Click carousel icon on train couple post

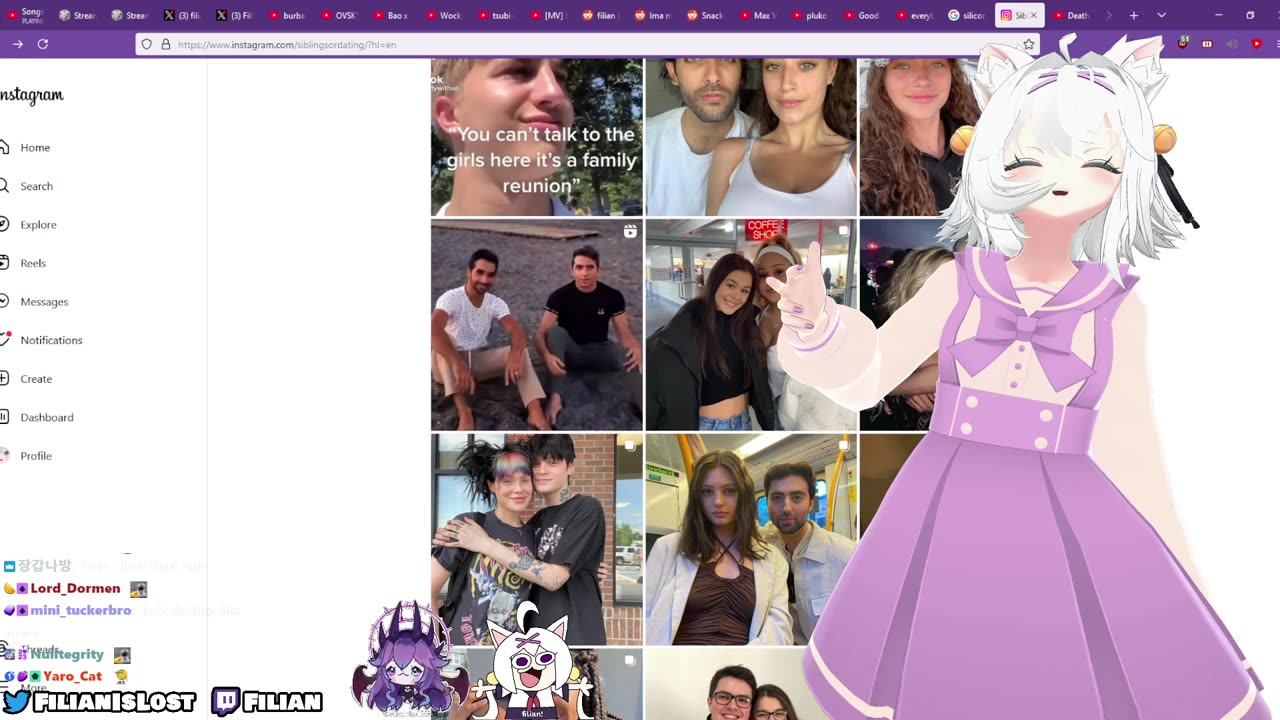pyautogui.click(x=844, y=445)
